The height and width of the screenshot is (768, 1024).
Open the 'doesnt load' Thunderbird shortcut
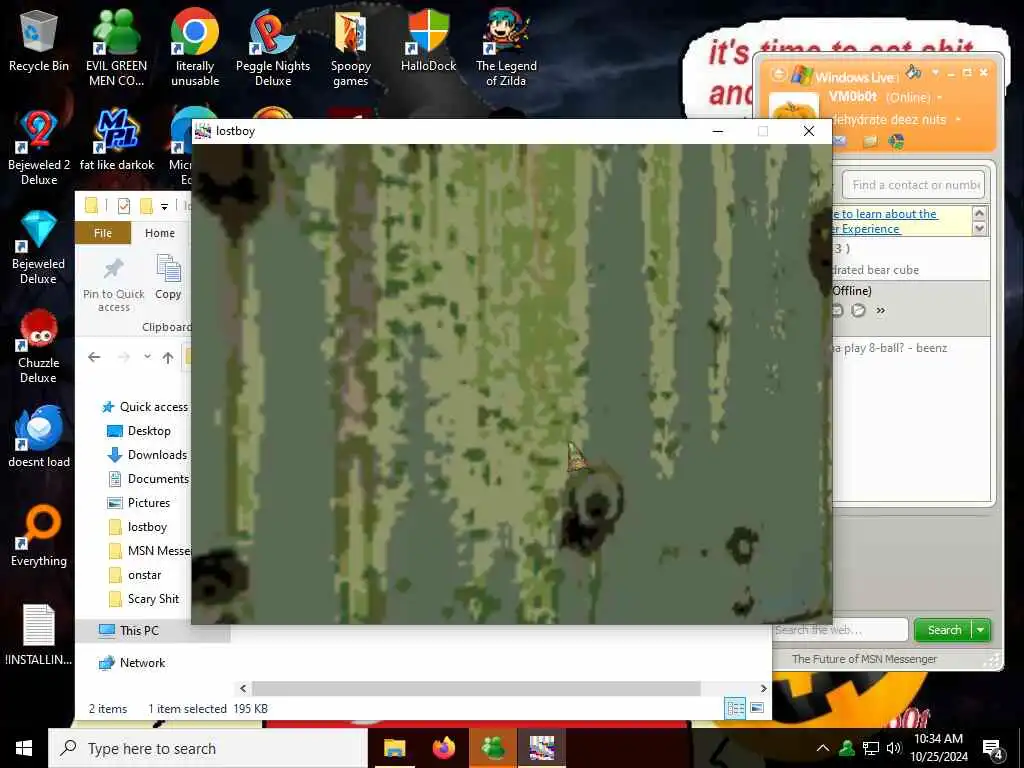tap(39, 437)
